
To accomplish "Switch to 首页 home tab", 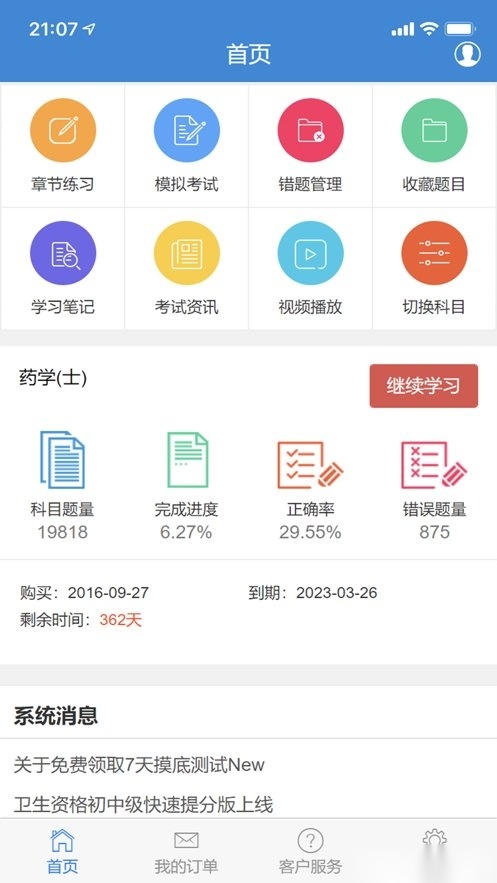I will [62, 850].
